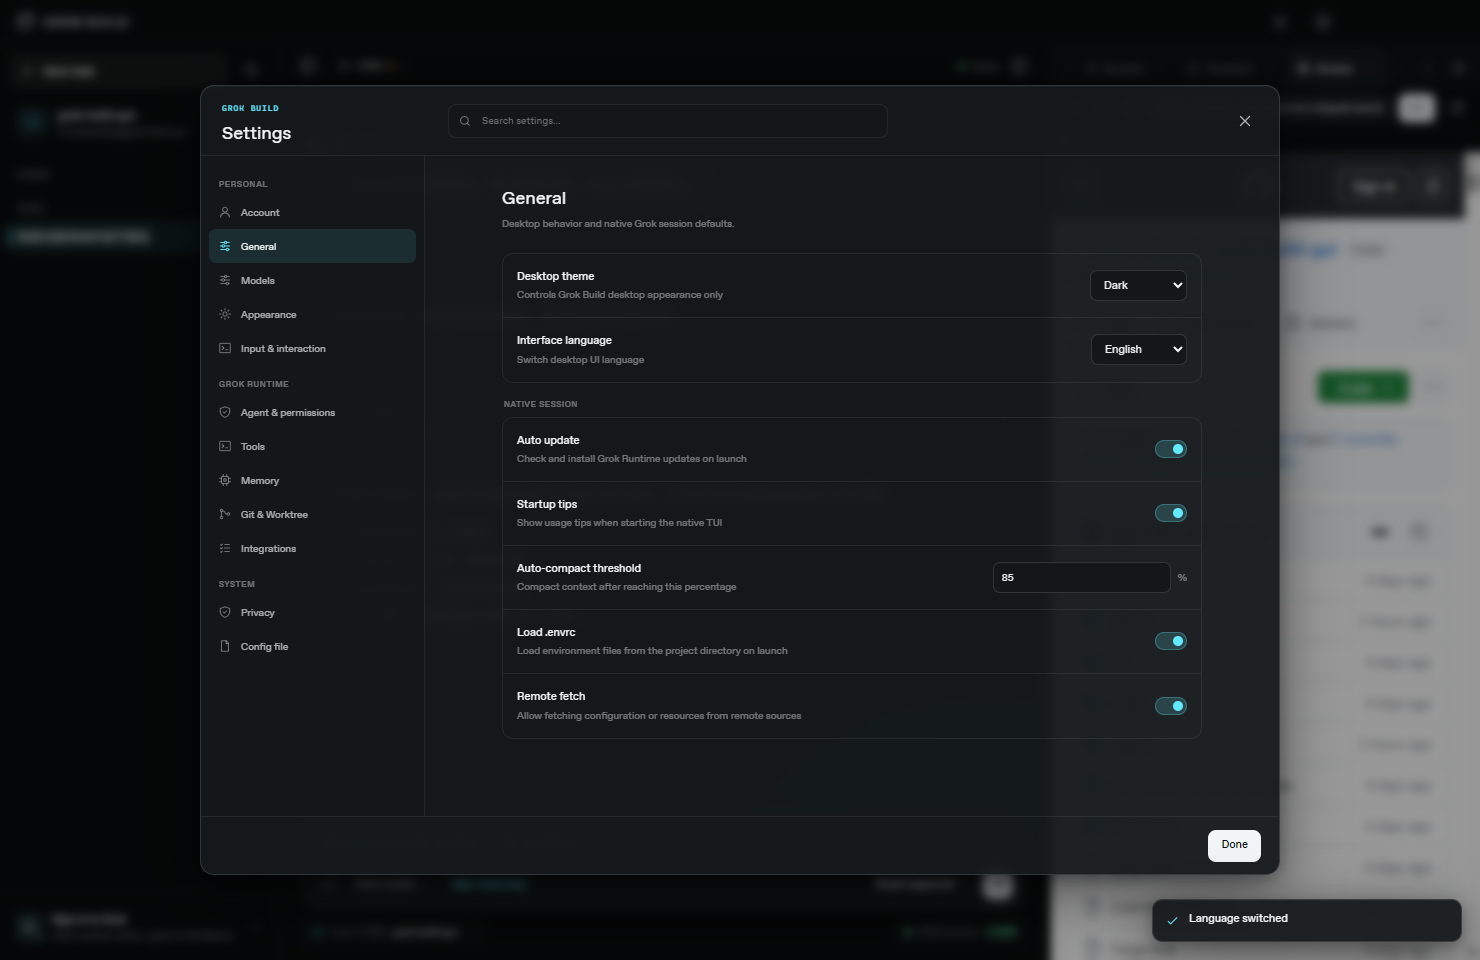Click the Input & interaction terminal icon
Viewport: 1480px width, 960px height.
[225, 348]
